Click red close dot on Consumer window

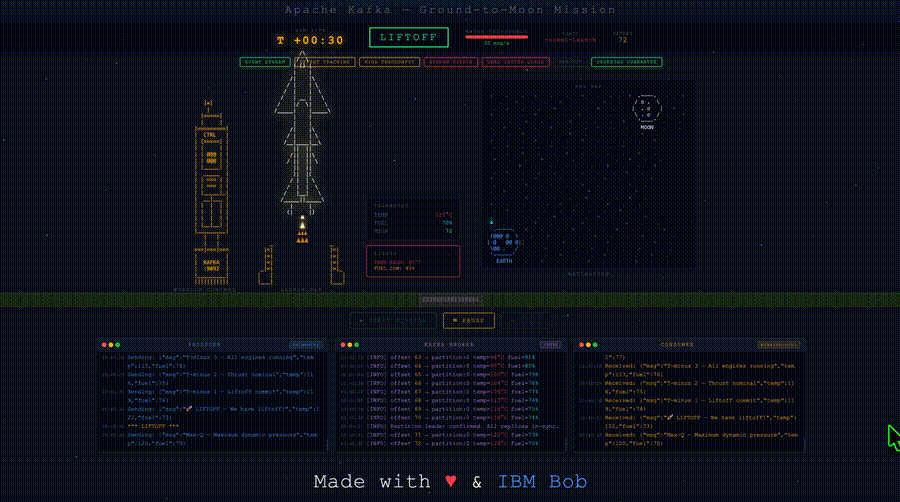tap(581, 345)
